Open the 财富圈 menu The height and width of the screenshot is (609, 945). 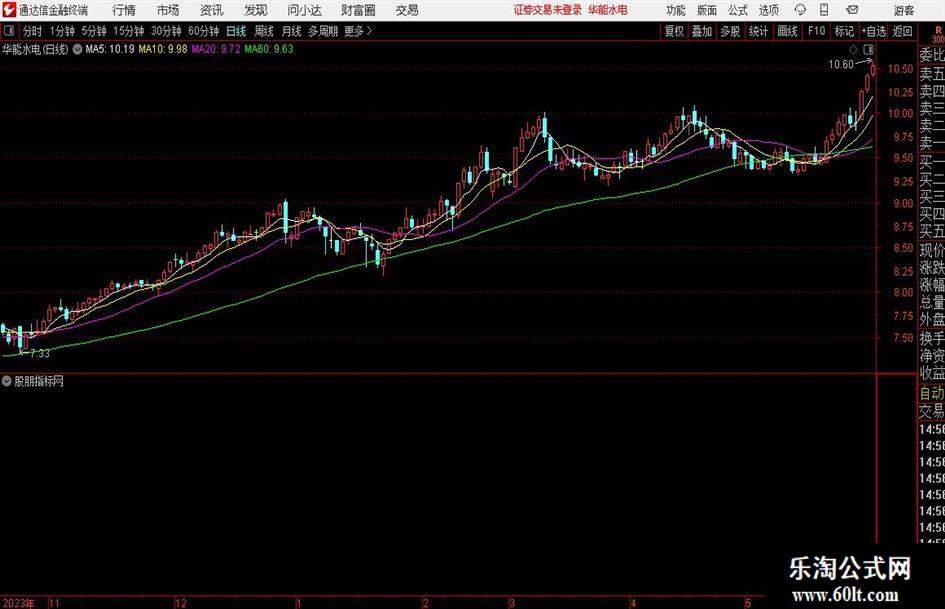pyautogui.click(x=358, y=10)
